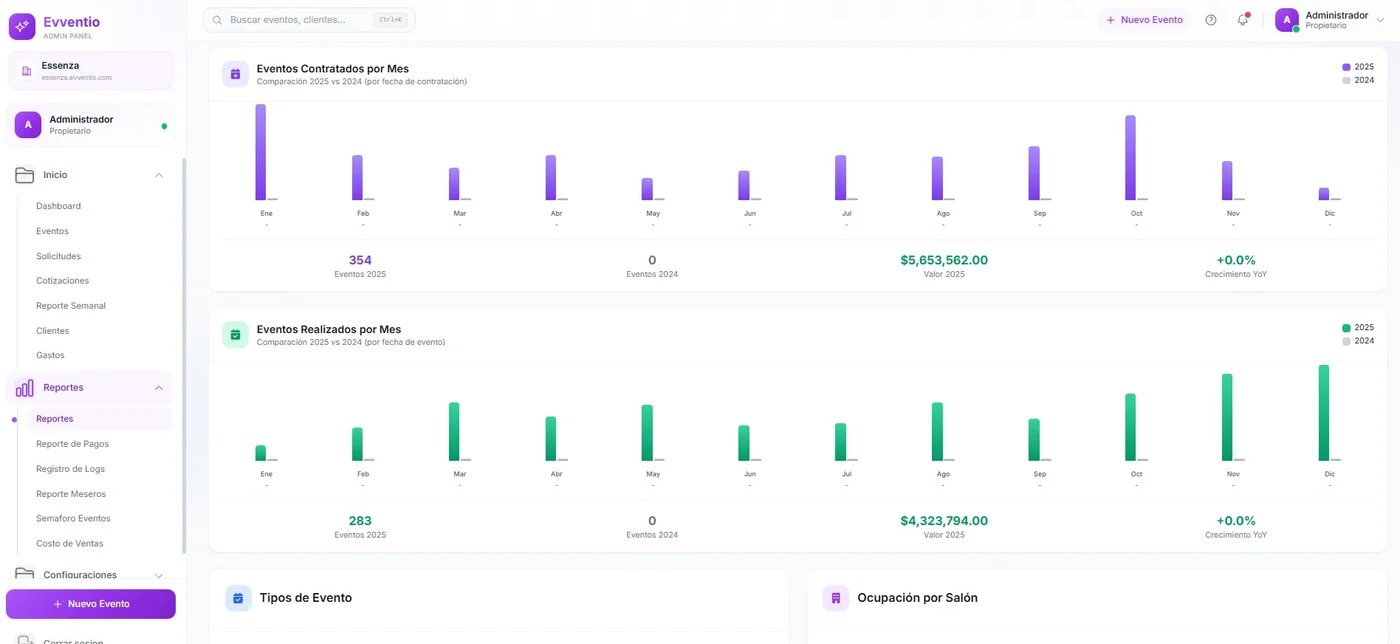Click the Eventos Realizados green calendar icon
This screenshot has height=644, width=1400.
click(235, 335)
